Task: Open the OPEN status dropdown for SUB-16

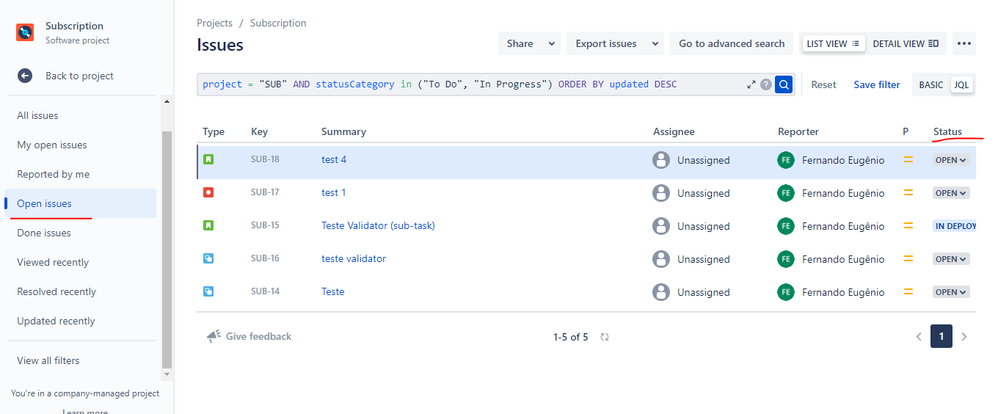Action: 951,259
